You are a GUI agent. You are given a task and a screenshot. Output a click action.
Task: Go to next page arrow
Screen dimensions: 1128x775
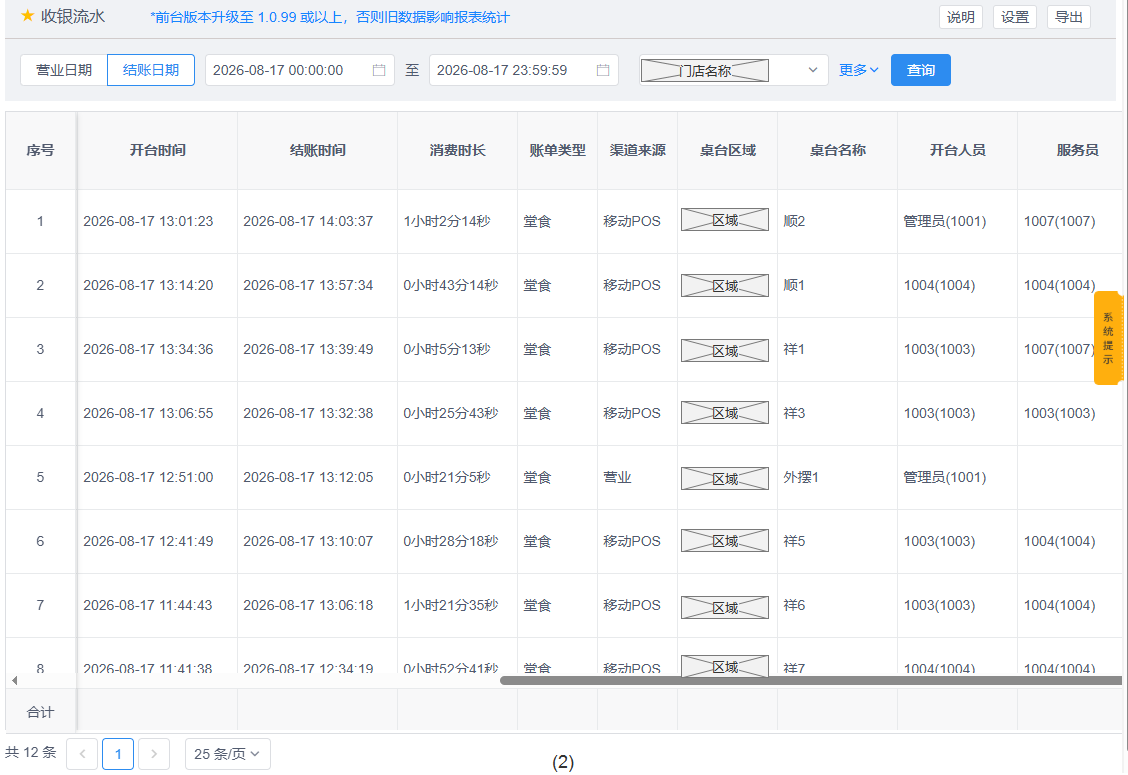pos(154,754)
